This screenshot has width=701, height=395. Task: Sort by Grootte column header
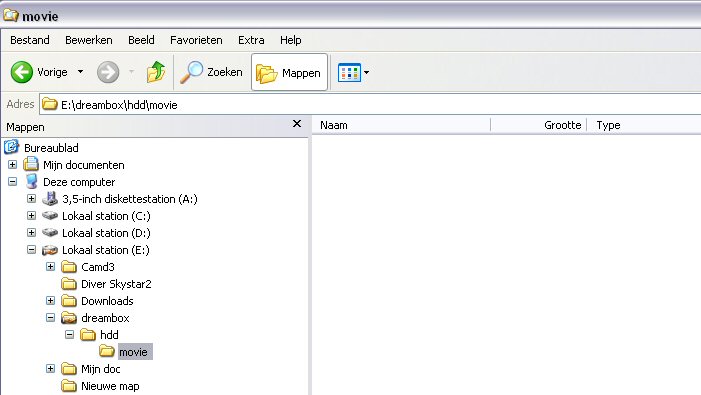[x=539, y=125]
